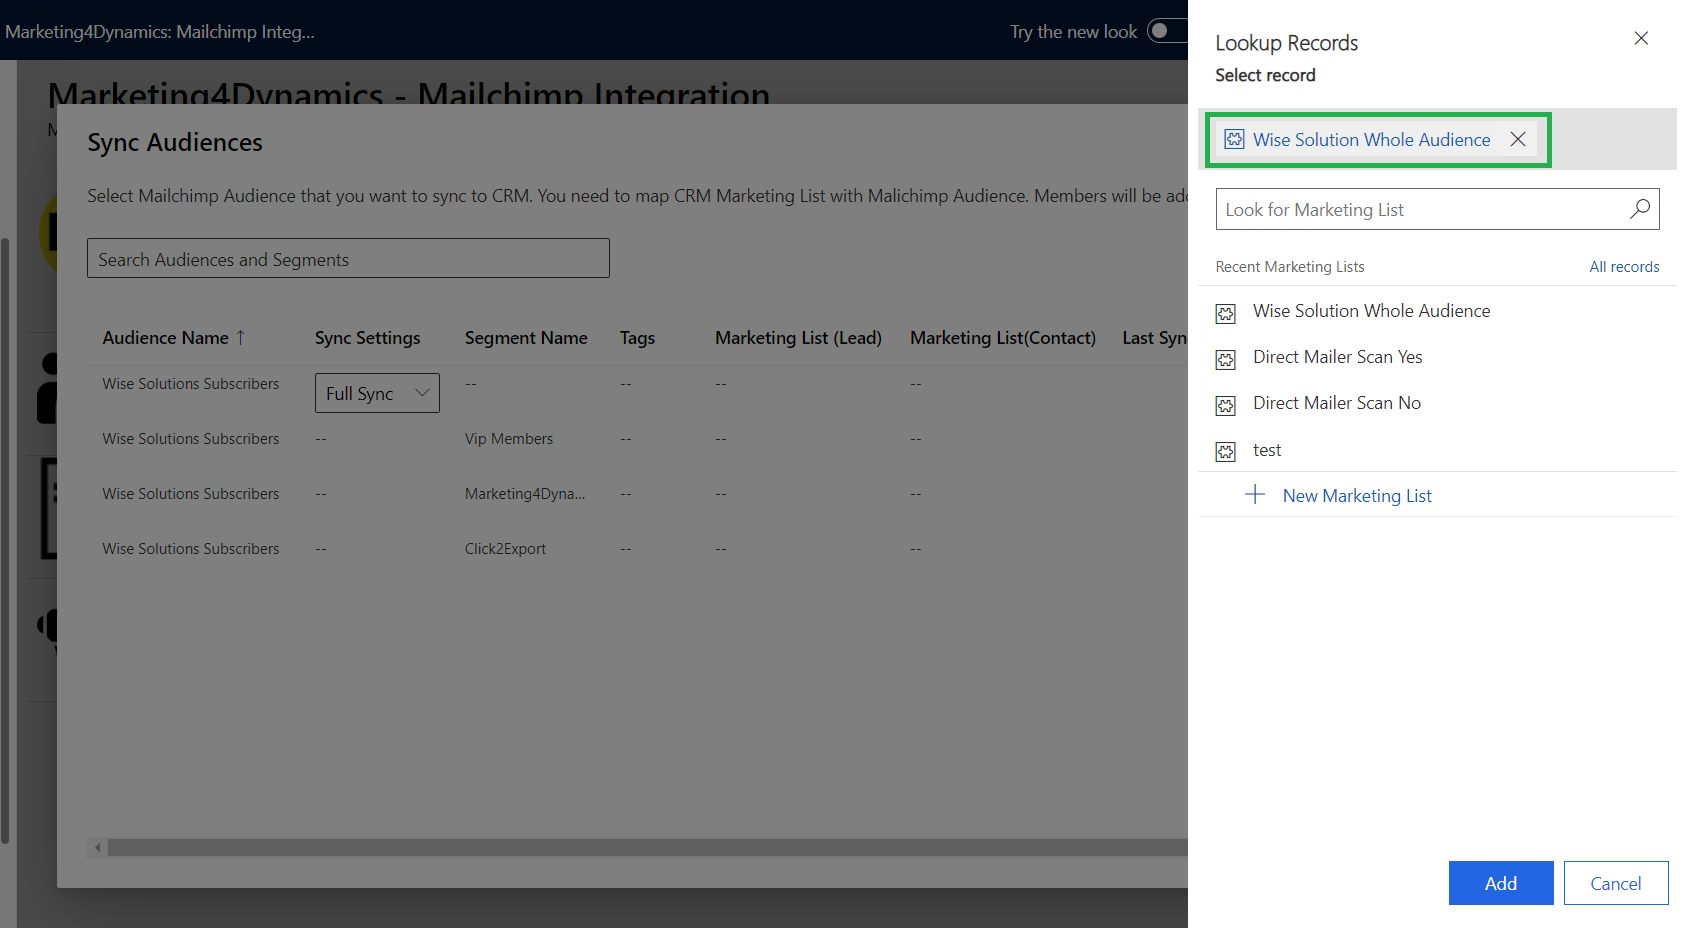Cancel the record lookup

coord(1615,883)
